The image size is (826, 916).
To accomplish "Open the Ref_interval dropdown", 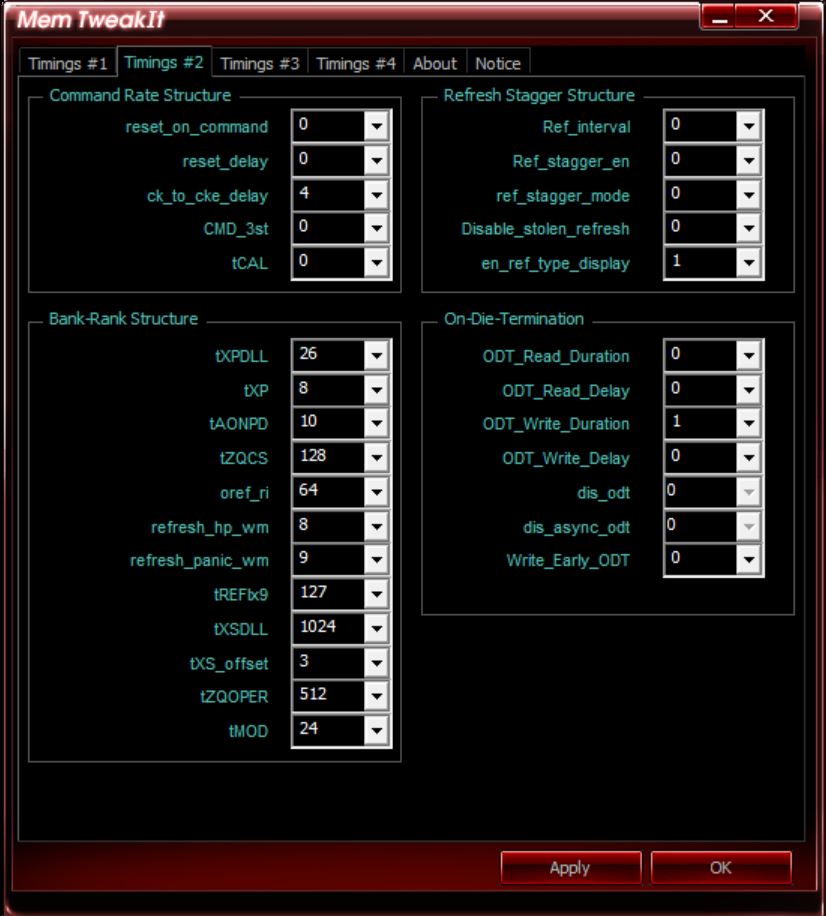I will click(x=748, y=126).
